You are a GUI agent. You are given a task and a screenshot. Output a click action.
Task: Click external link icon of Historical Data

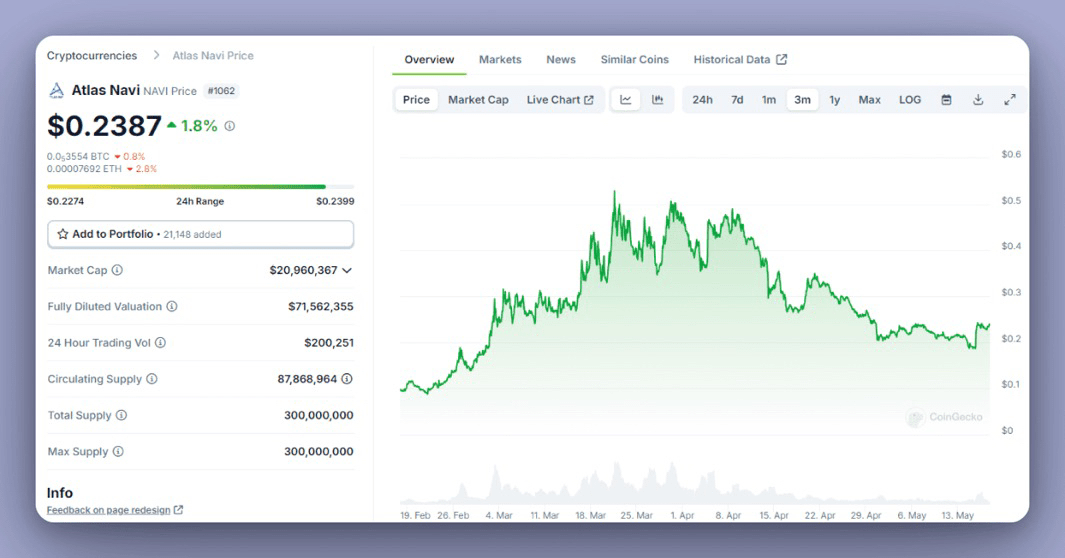[782, 60]
